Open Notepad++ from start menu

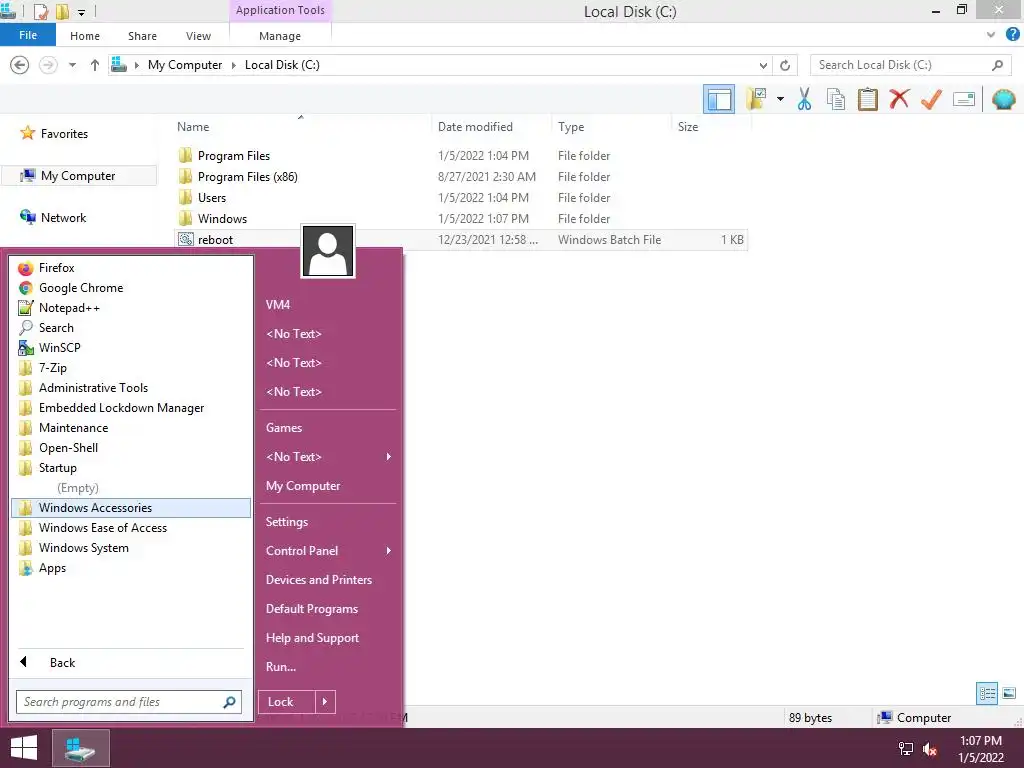(131, 308)
